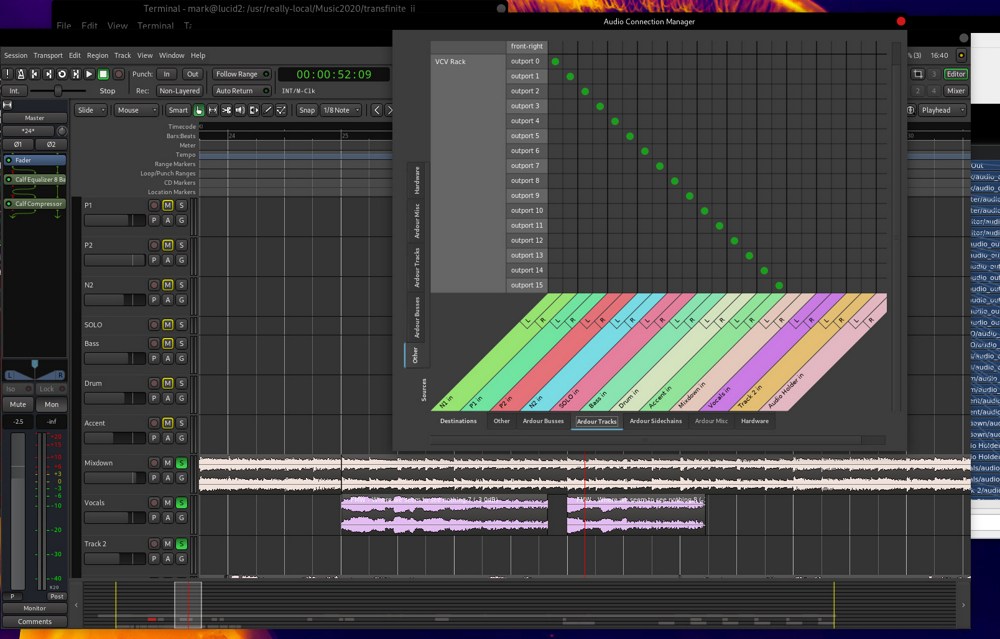Open the Slide edit mode dropdown
This screenshot has height=639, width=1000.
pyautogui.click(x=91, y=110)
